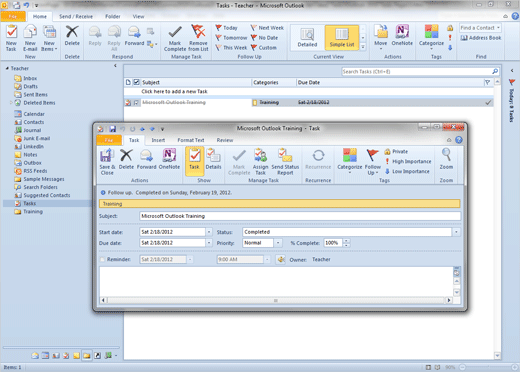The height and width of the screenshot is (372, 520).
Task: Click Complete column header checkbox icon
Action: [x=136, y=82]
